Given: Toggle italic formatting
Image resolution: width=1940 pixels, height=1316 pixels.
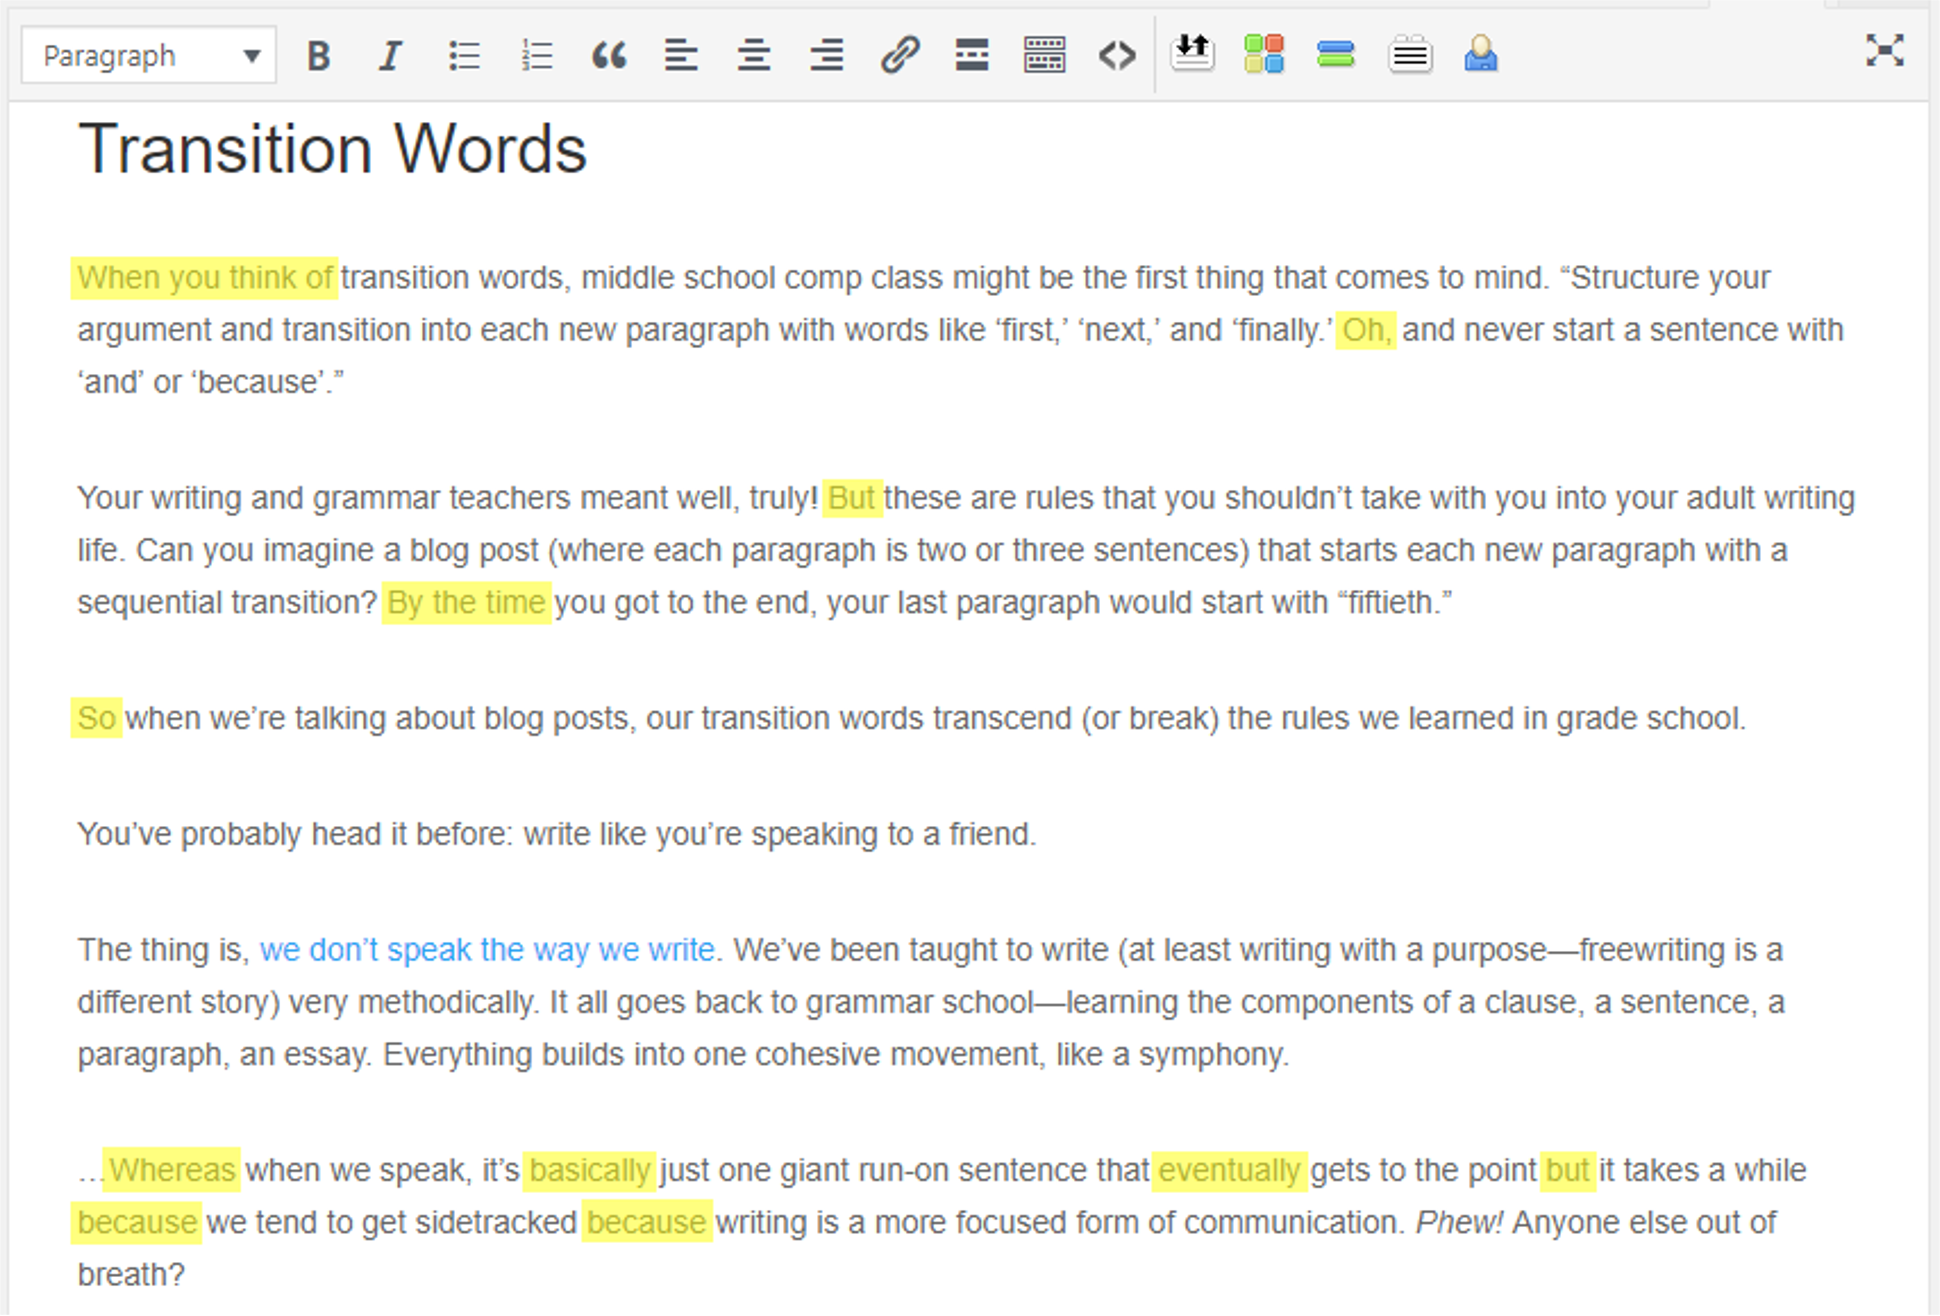Looking at the screenshot, I should pyautogui.click(x=391, y=55).
